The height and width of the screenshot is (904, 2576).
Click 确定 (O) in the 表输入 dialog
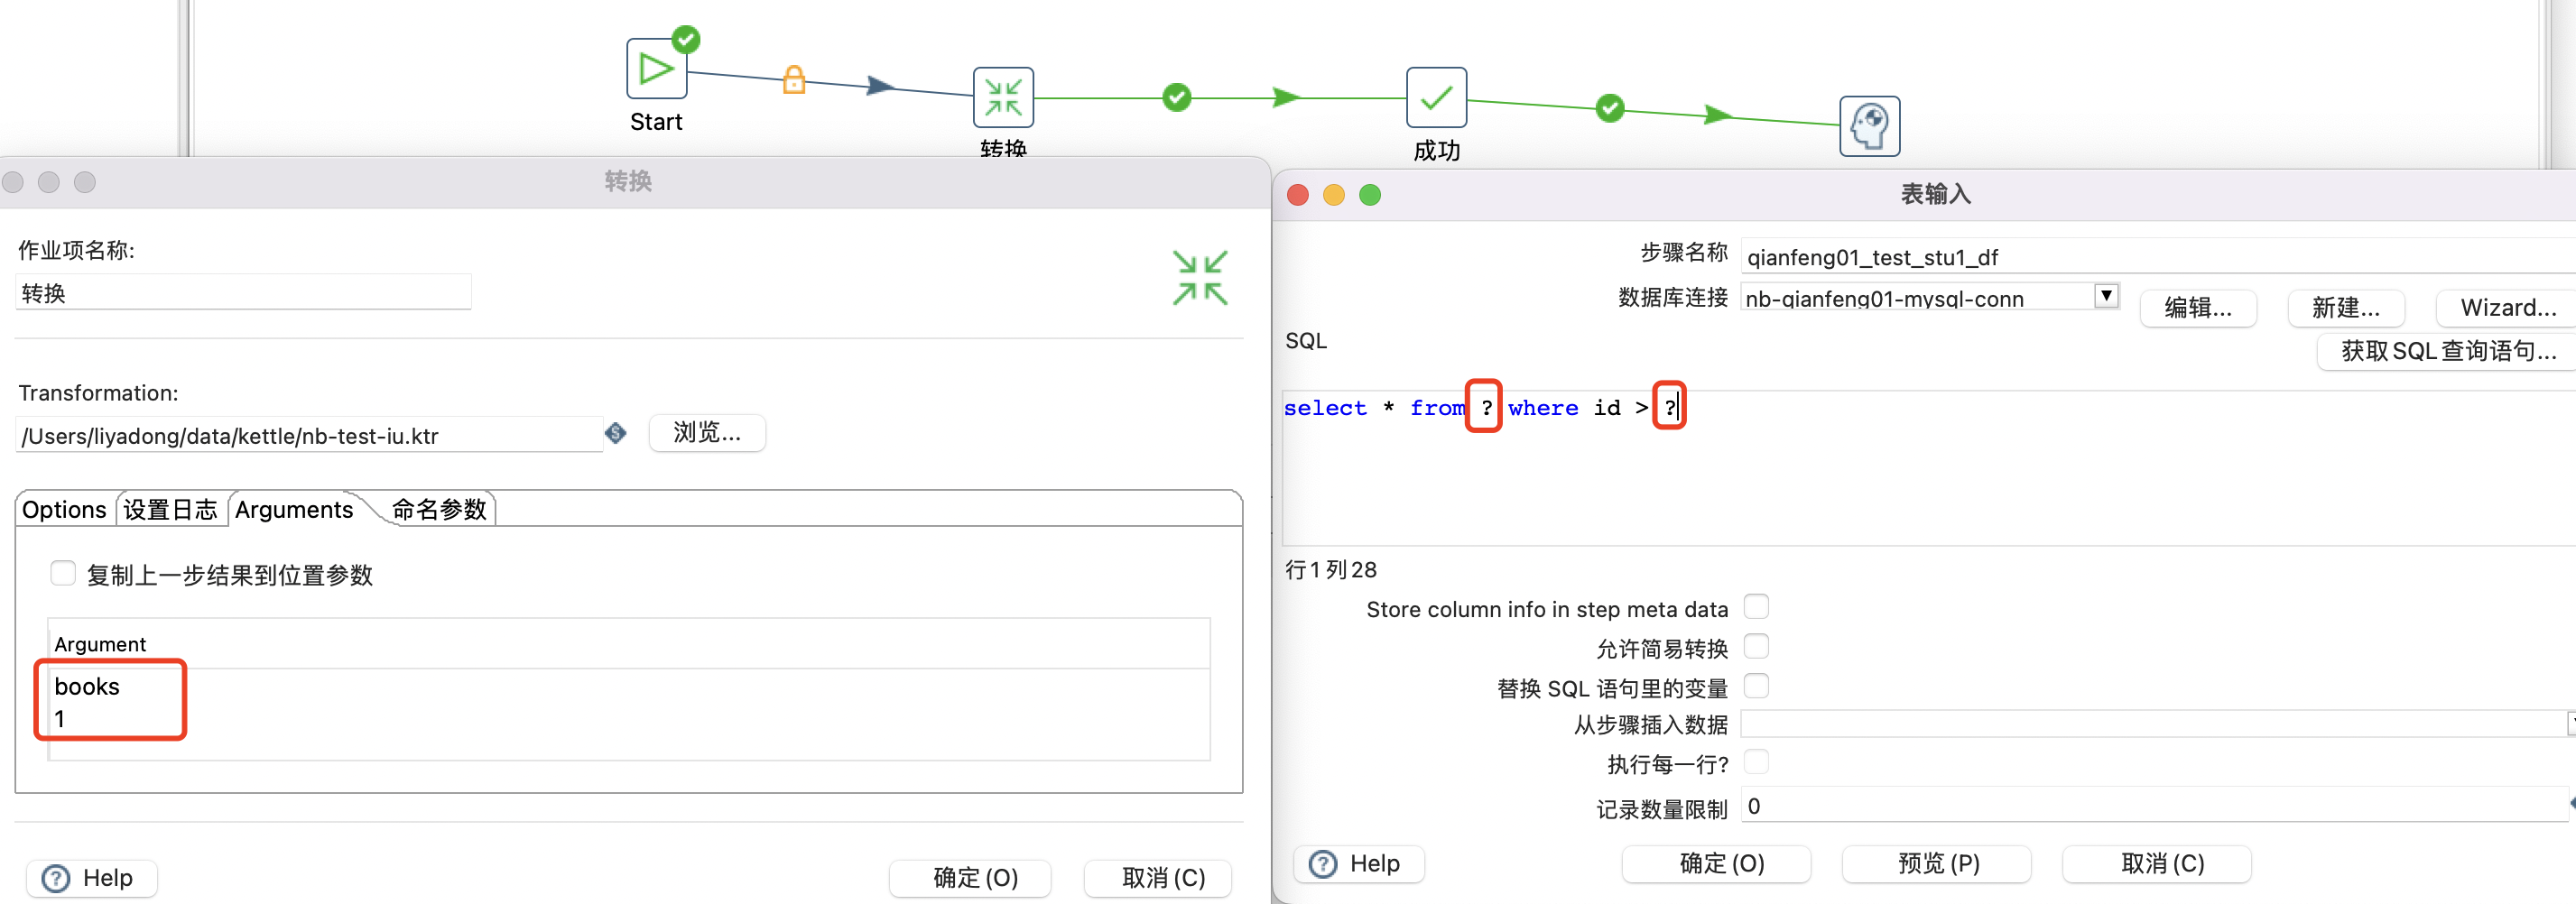tap(1716, 864)
